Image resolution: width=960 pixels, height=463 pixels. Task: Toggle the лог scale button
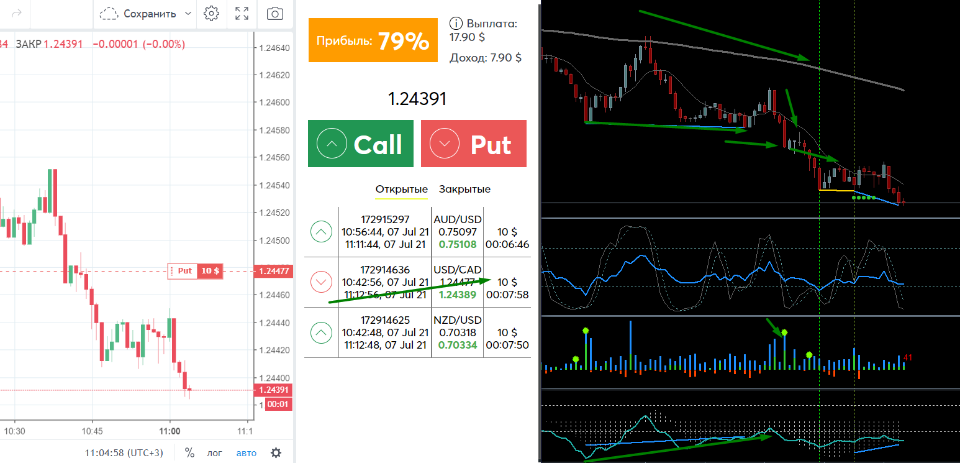(214, 453)
